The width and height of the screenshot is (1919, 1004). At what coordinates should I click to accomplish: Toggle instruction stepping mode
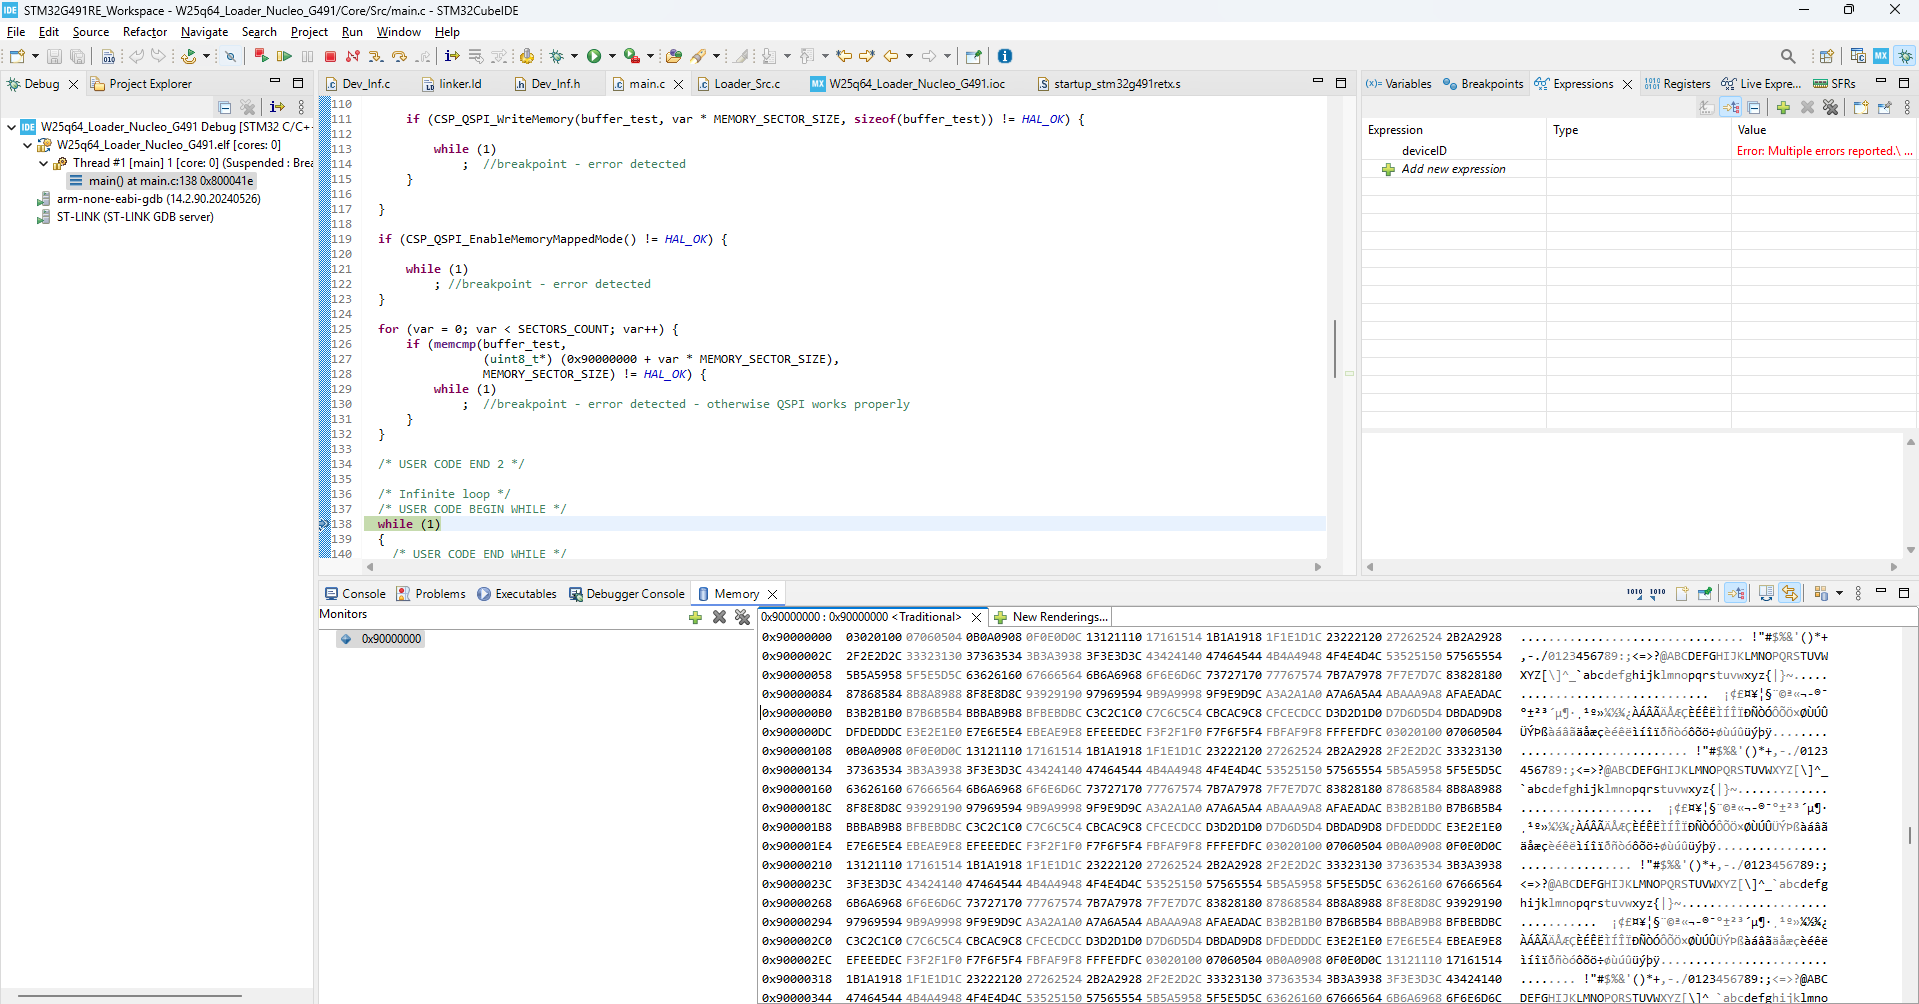pyautogui.click(x=452, y=56)
